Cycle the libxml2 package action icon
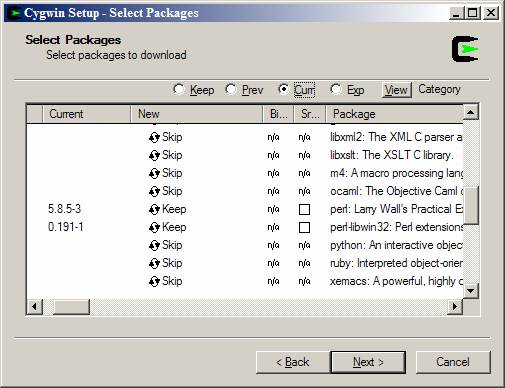This screenshot has height=388, width=505. (154, 137)
